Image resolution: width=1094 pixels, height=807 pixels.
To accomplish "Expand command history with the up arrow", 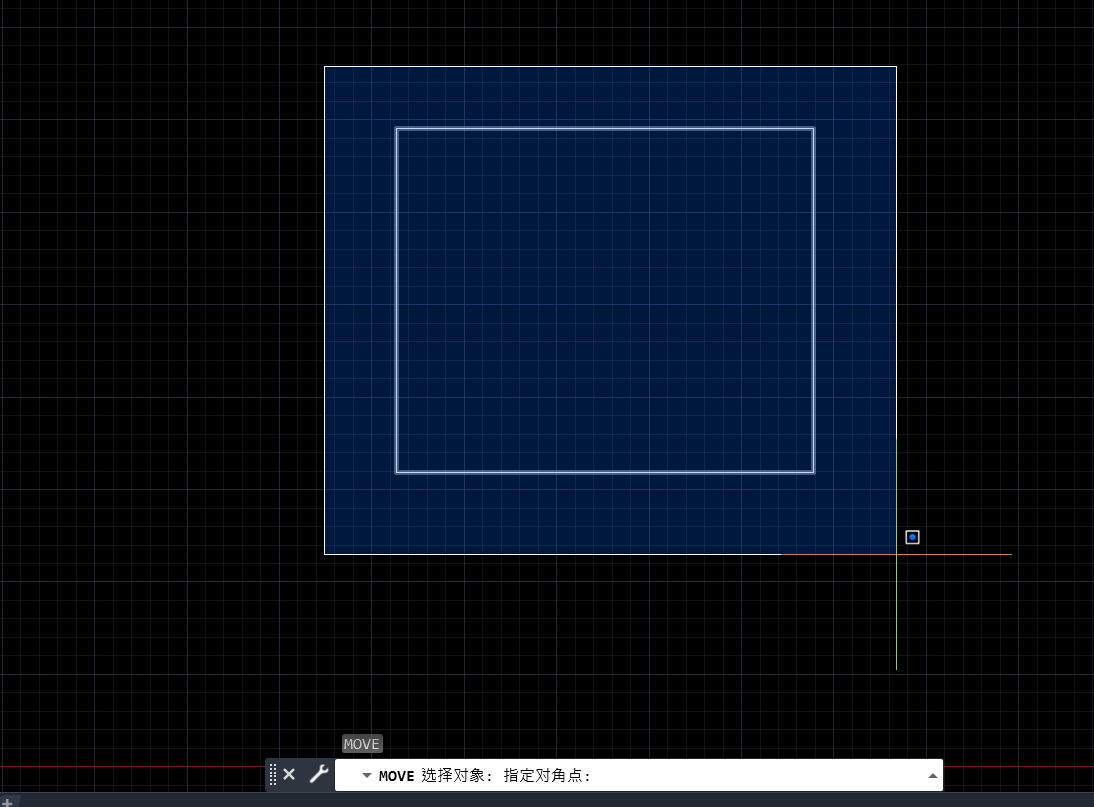I will [932, 776].
